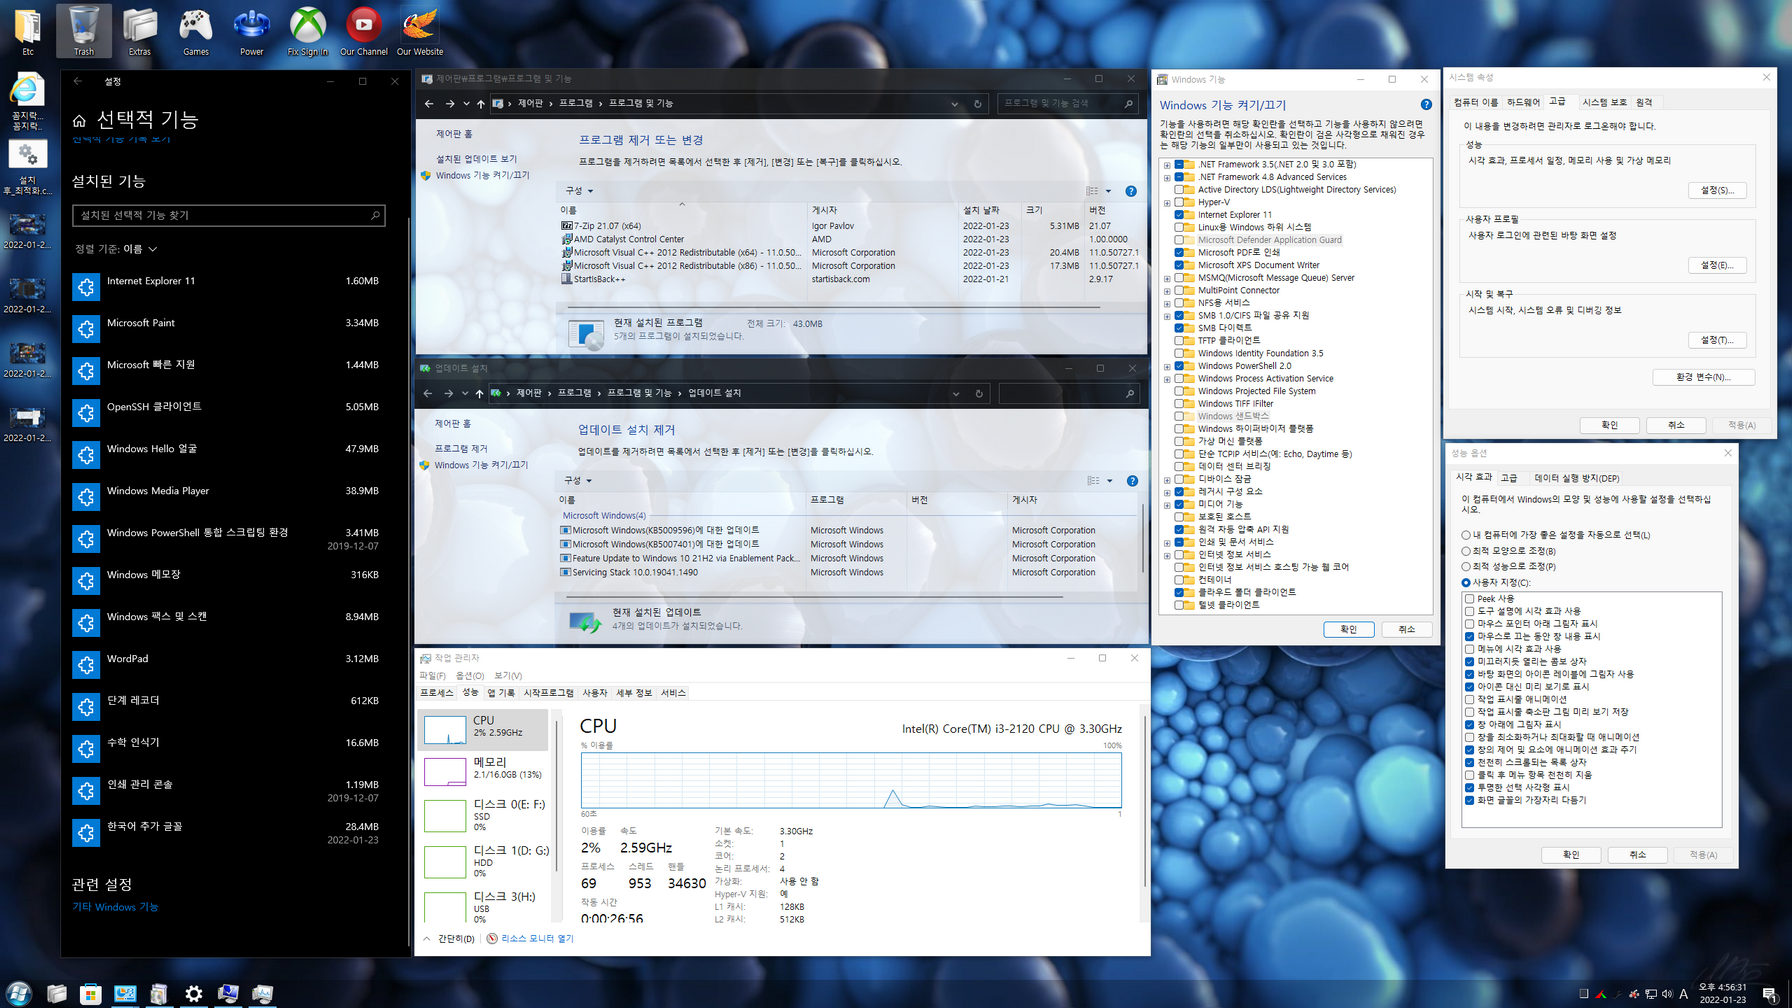Open 구성 dropdown in Installed Updates window

[578, 481]
